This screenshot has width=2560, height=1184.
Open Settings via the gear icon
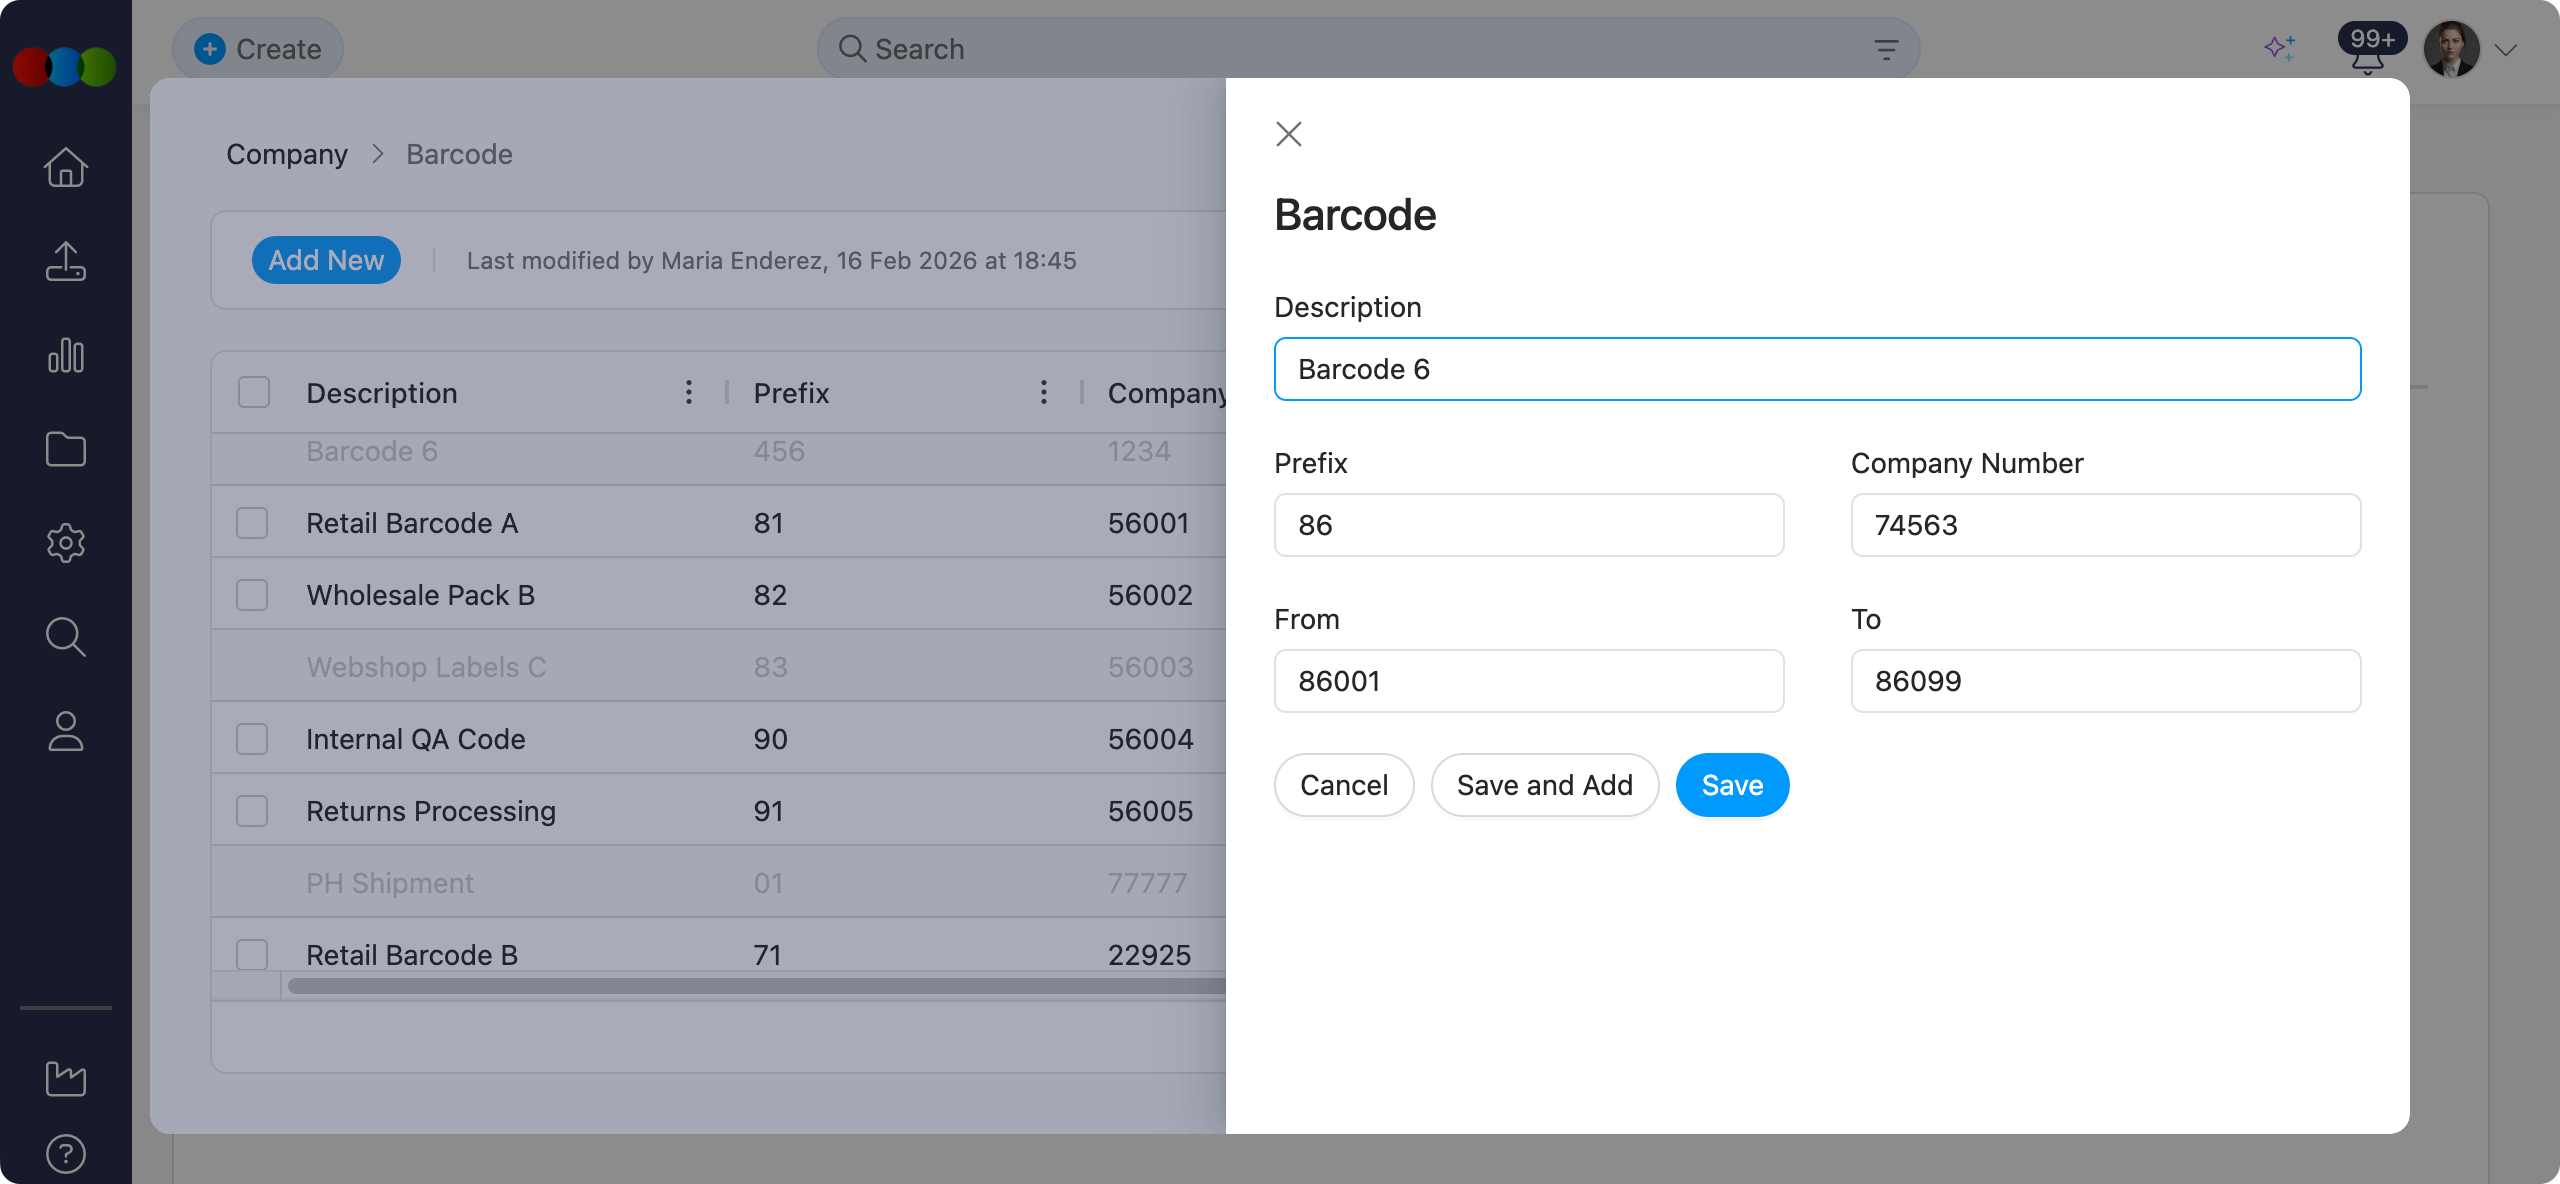tap(65, 543)
